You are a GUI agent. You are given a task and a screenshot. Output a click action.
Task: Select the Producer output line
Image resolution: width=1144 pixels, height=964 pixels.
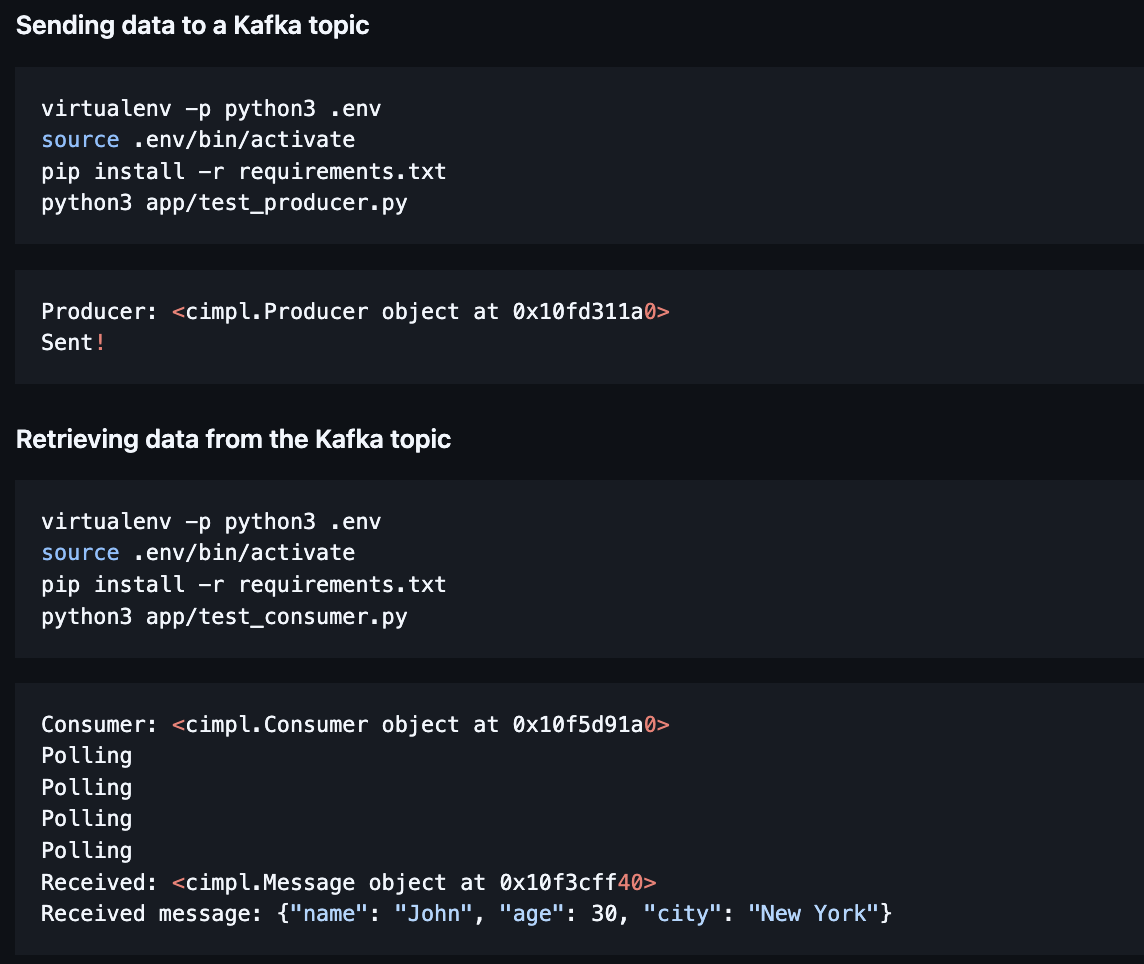pyautogui.click(x=355, y=311)
